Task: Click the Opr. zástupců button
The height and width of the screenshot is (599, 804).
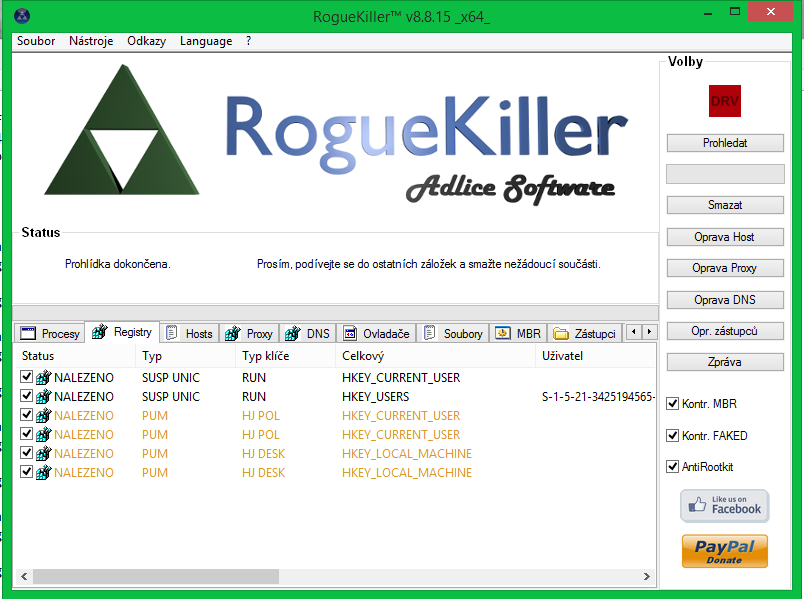Action: point(725,331)
